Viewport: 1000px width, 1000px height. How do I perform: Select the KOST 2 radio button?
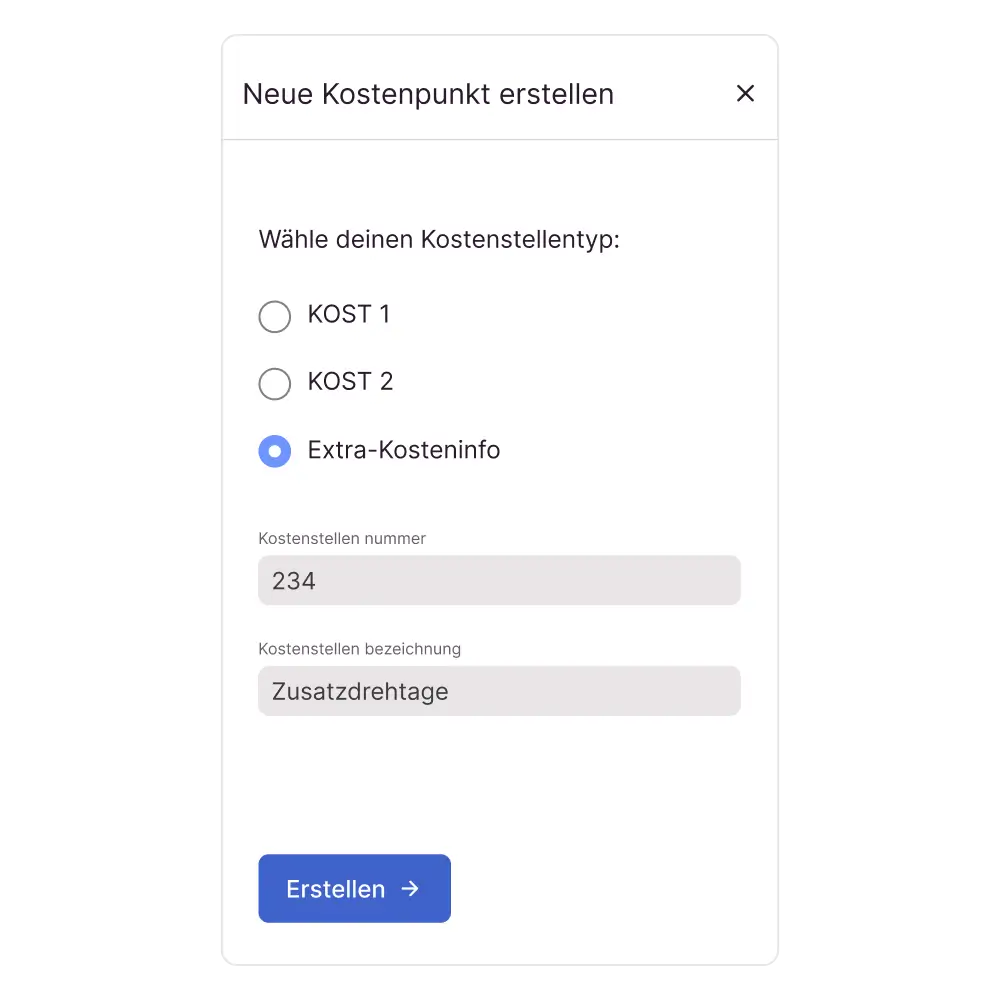(274, 384)
